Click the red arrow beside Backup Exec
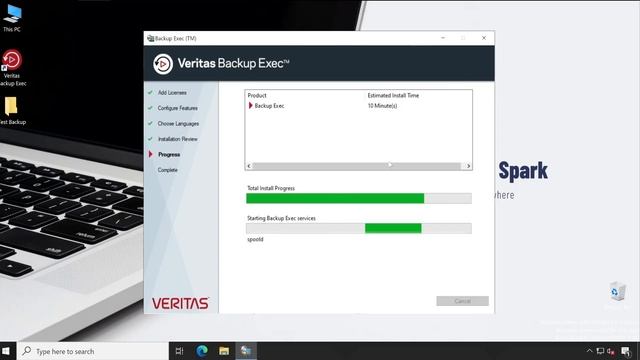The height and width of the screenshot is (360, 640). pos(250,106)
